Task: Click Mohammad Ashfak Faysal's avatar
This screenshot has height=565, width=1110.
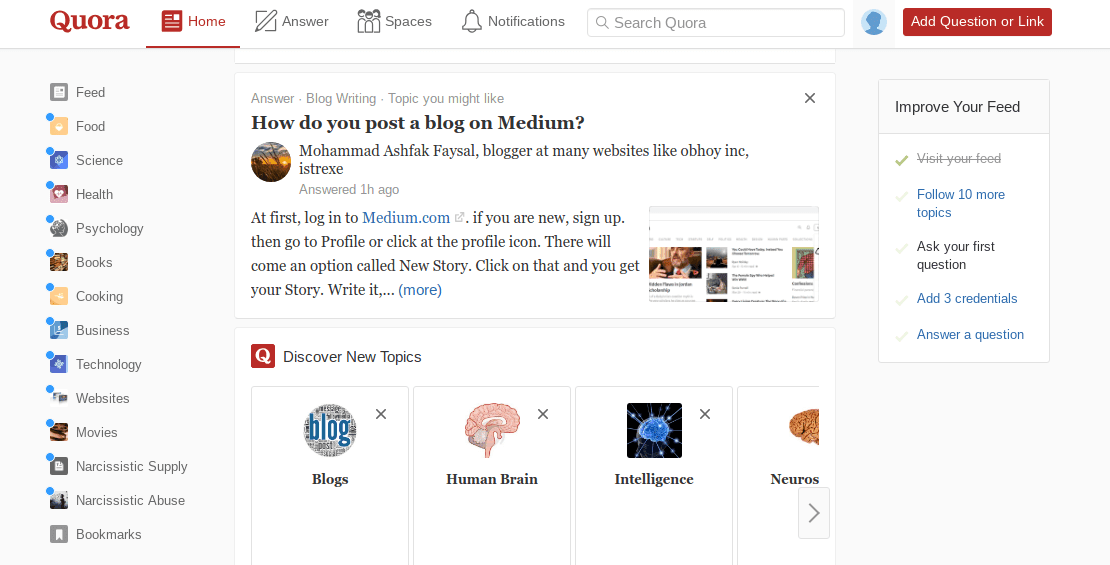Action: tap(271, 162)
